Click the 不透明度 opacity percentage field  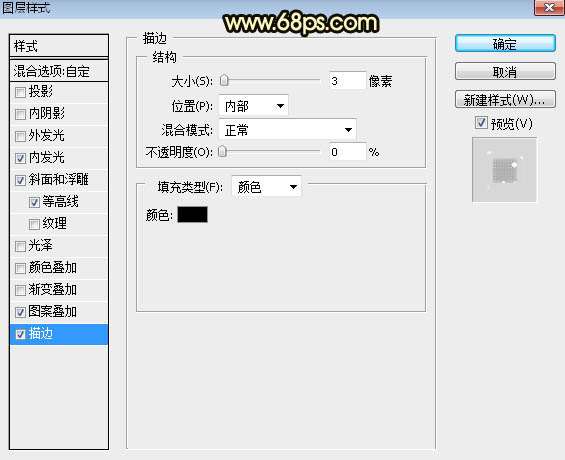click(x=347, y=152)
